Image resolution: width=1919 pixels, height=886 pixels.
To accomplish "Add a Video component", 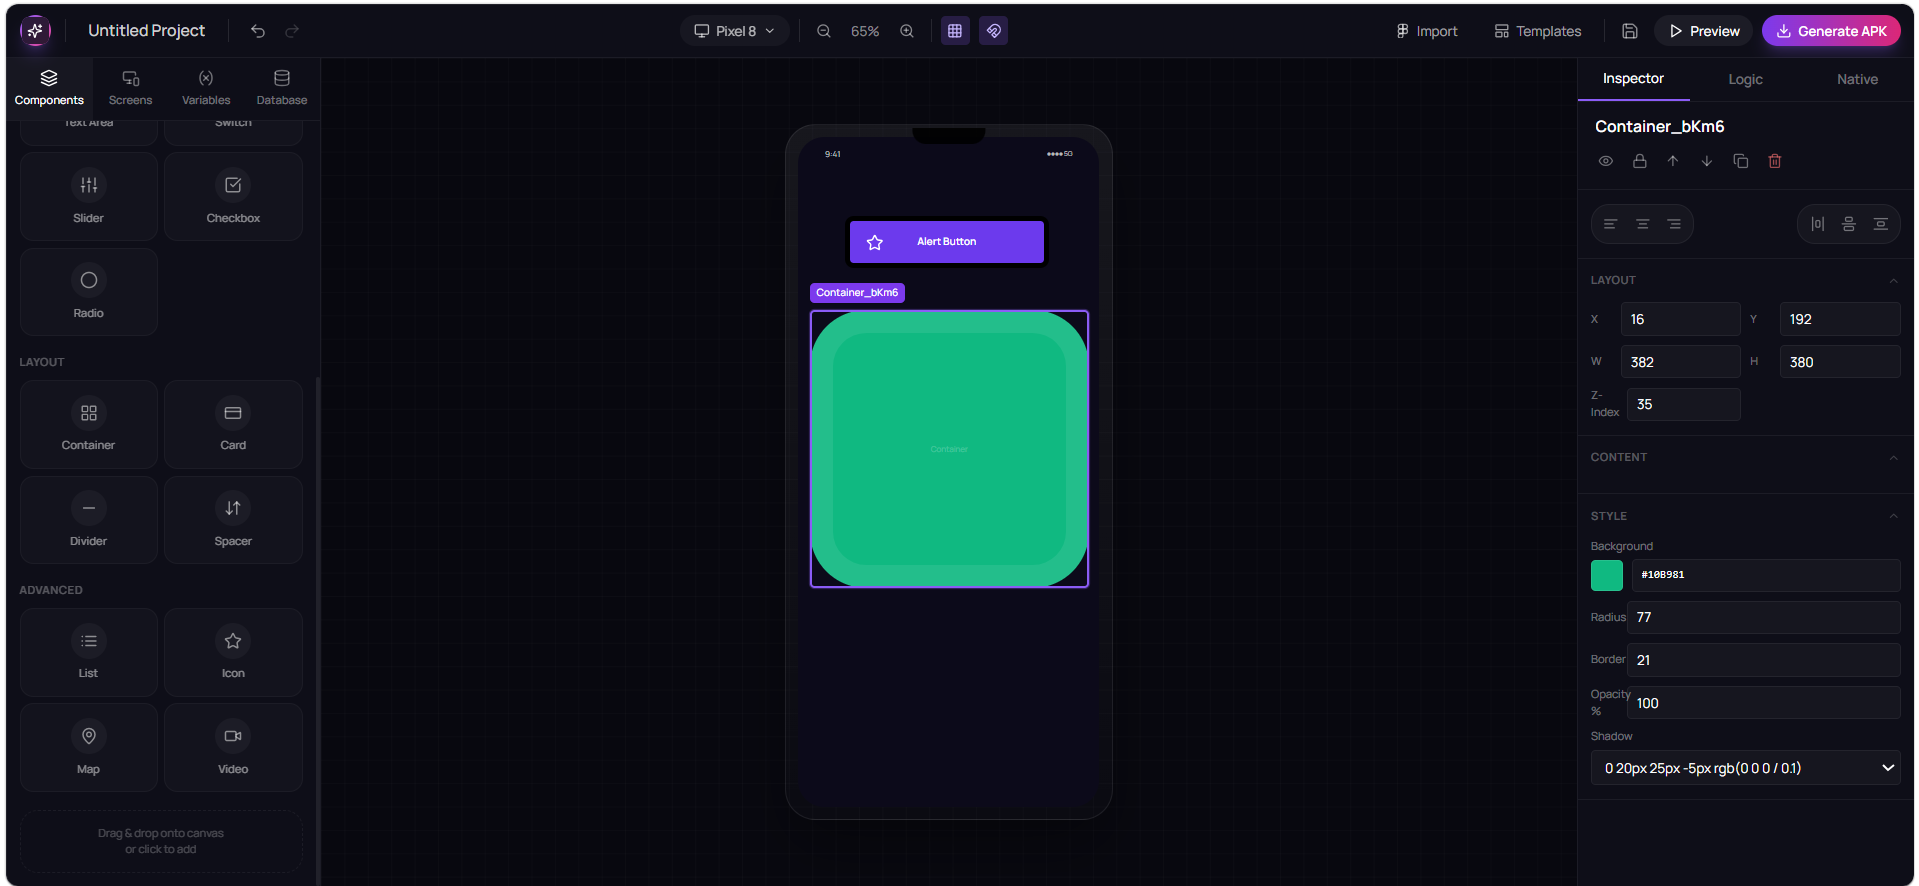I will pyautogui.click(x=233, y=748).
